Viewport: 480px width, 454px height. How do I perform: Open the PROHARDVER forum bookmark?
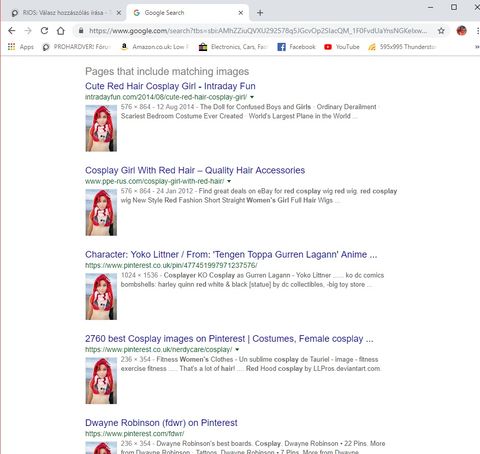tap(77, 47)
